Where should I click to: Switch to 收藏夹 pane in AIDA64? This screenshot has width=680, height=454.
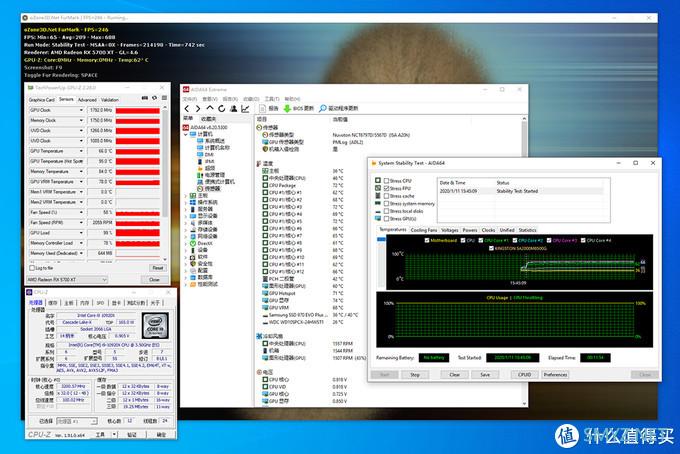[208, 119]
